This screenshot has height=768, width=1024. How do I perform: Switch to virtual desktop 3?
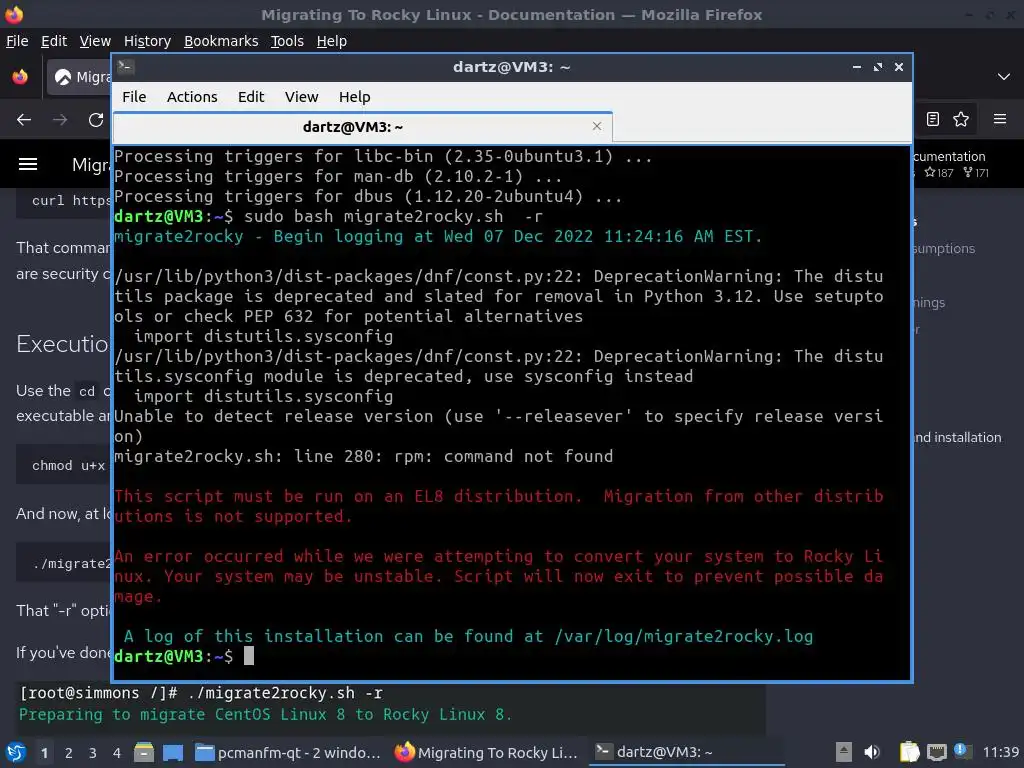pyautogui.click(x=93, y=753)
